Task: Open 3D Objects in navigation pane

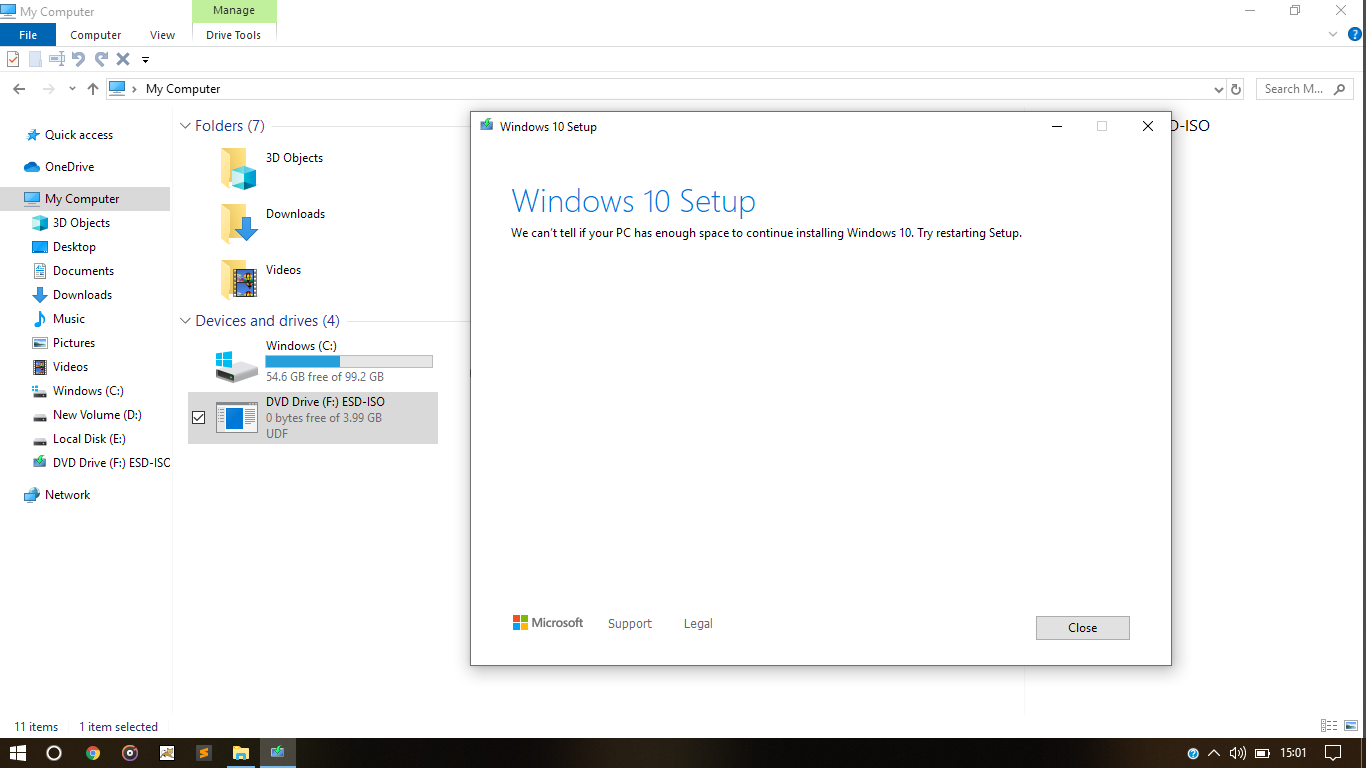Action: click(81, 223)
